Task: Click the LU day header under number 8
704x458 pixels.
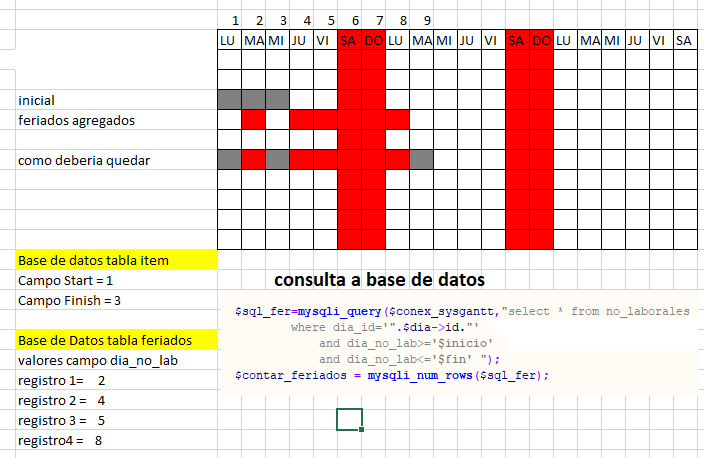Action: tap(398, 40)
